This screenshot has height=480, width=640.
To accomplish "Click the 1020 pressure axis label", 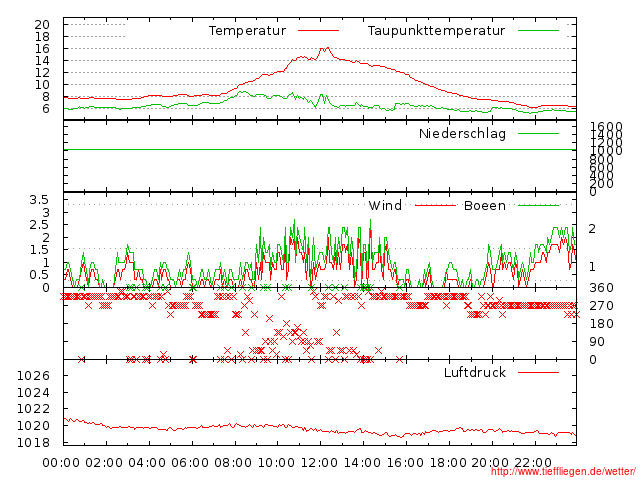I will (33, 426).
